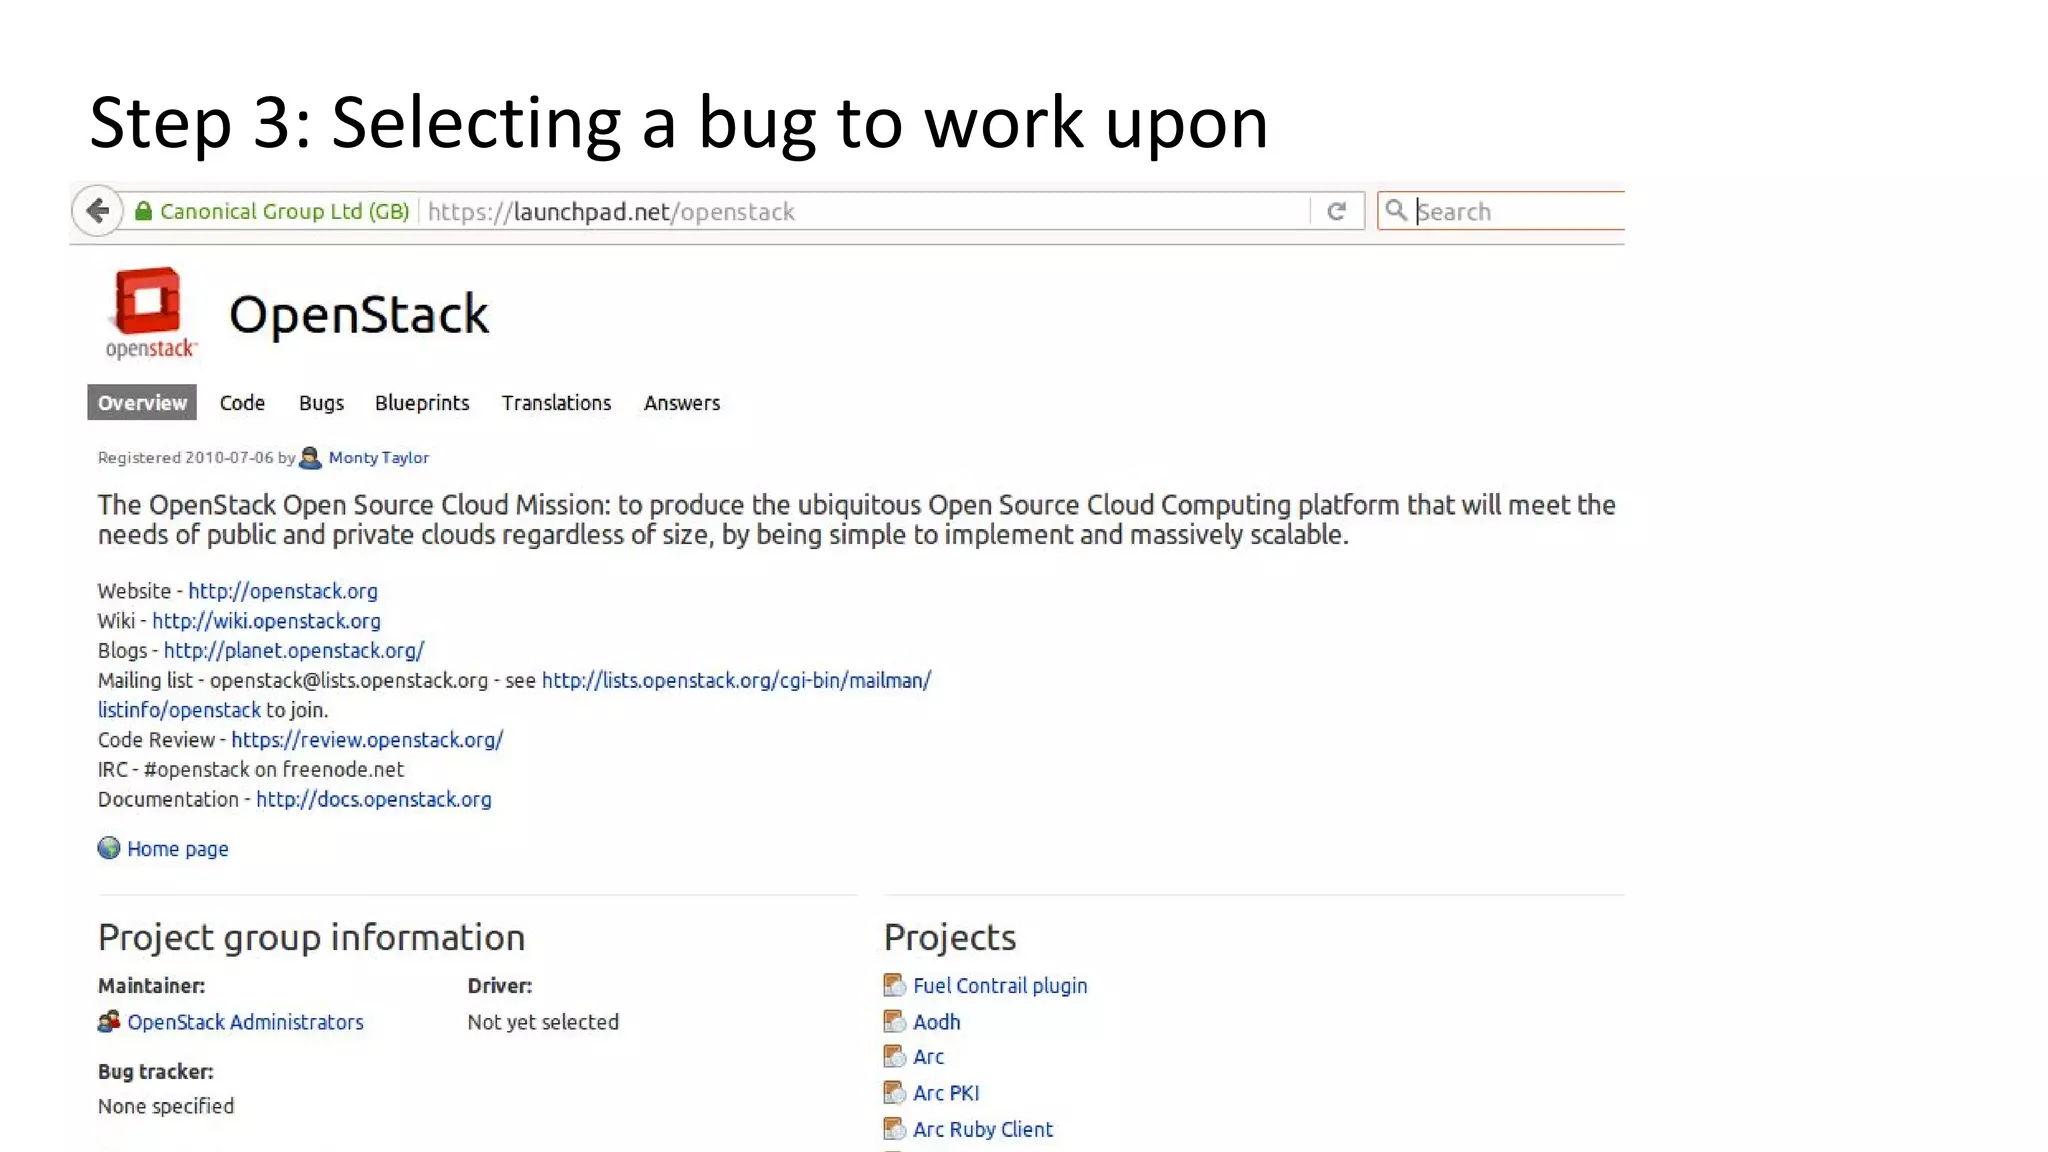Click the browser back arrow button
This screenshot has height=1152, width=2048.
pyautogui.click(x=97, y=211)
